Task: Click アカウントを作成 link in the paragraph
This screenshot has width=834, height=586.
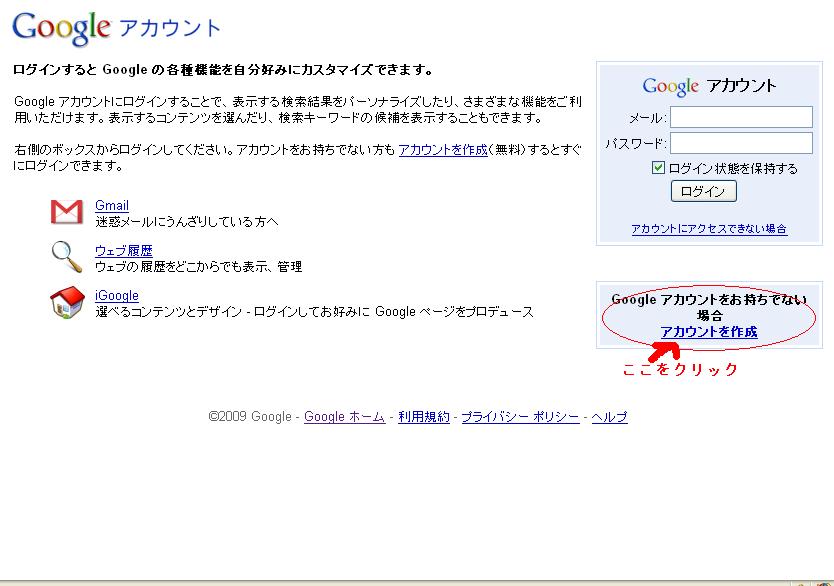Action: [443, 150]
